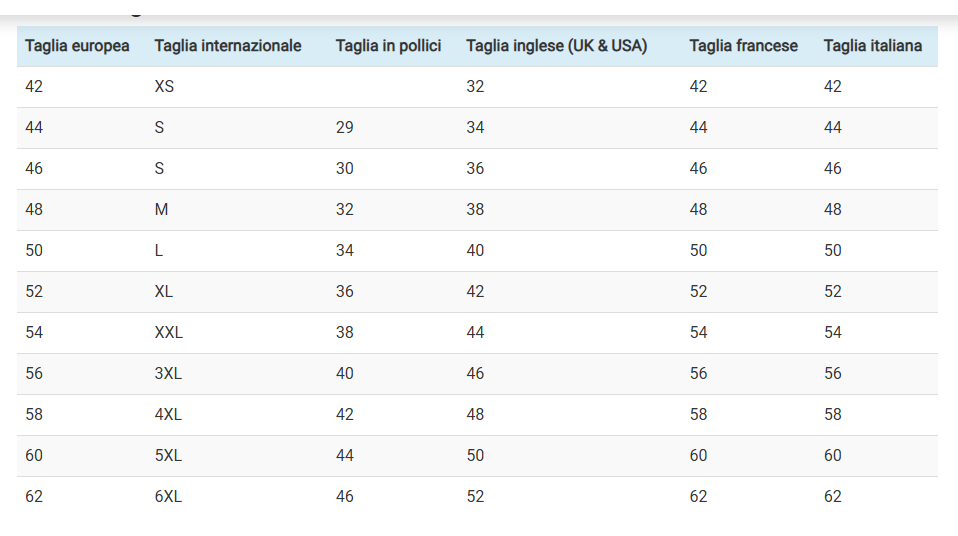Click the Taglia francese column header
Screen dimensions: 958x536
744,46
